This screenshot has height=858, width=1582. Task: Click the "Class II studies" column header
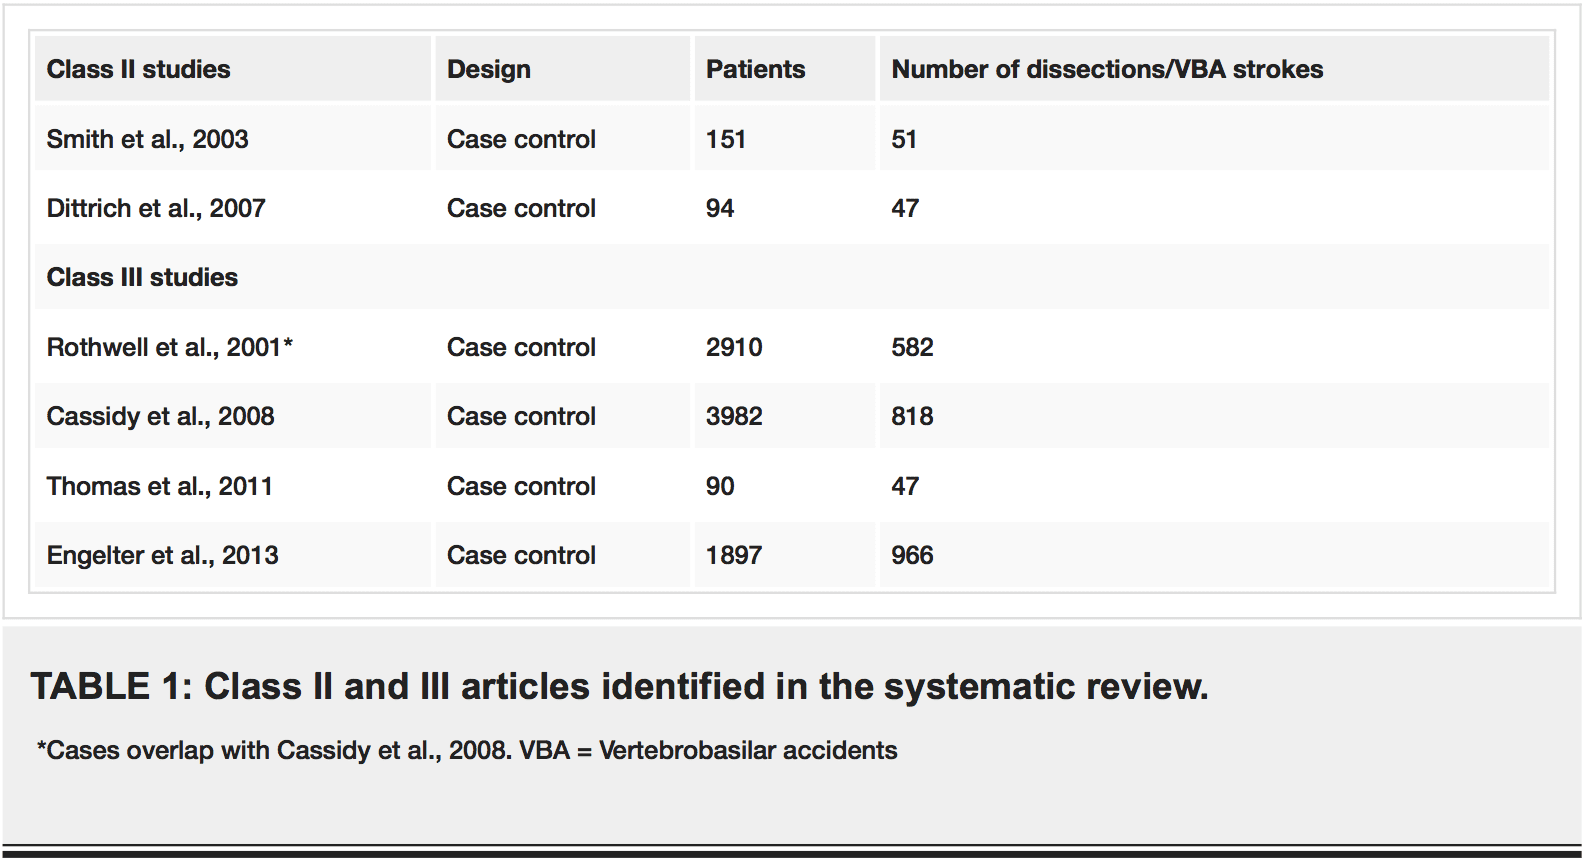138,69
